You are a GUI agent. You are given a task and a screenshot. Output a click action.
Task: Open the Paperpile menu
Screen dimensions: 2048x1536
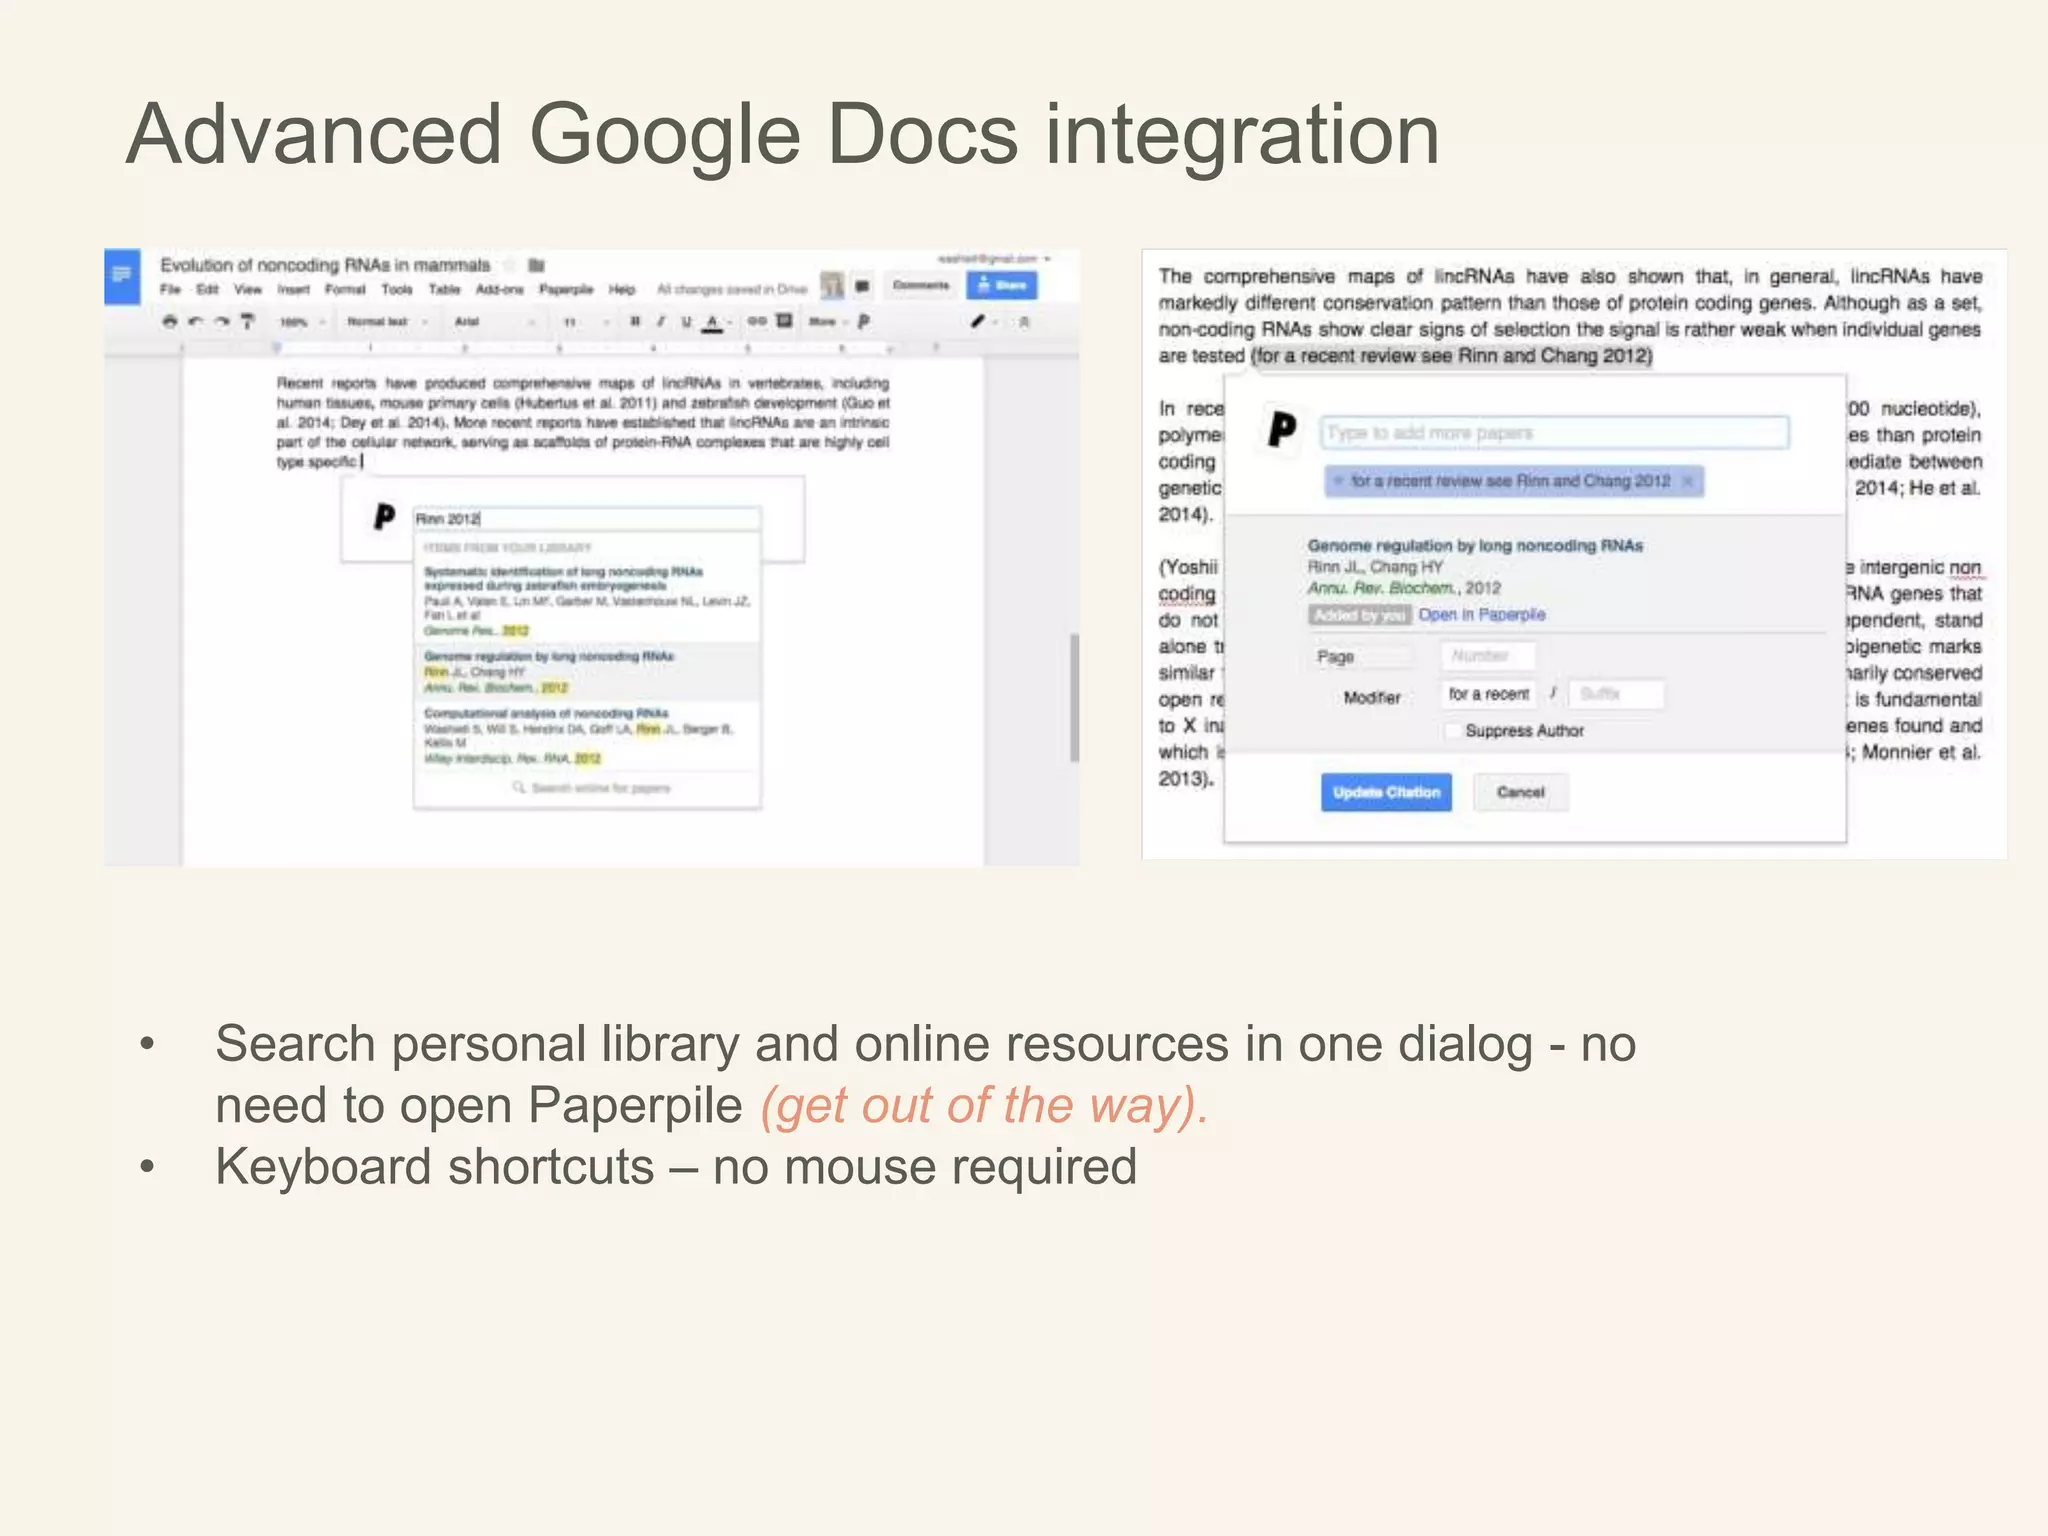(566, 290)
